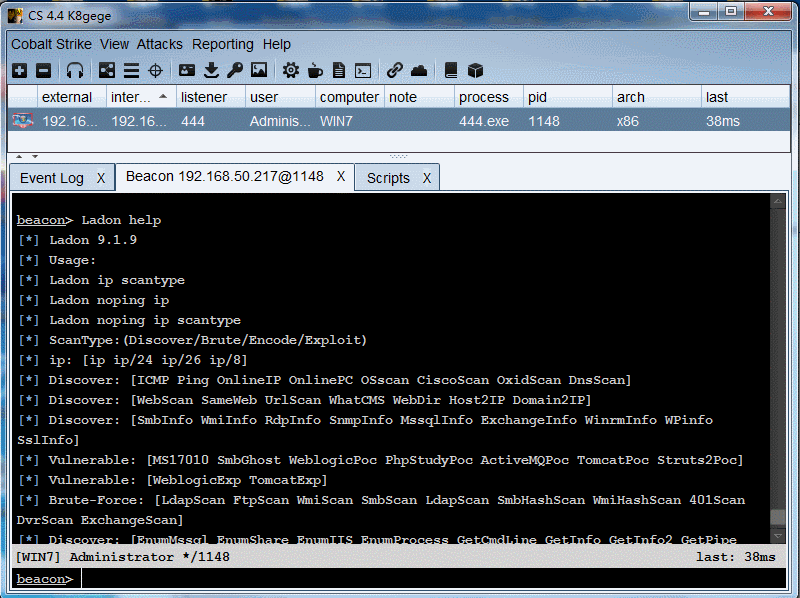Switch to the pivot graph view icon
The width and height of the screenshot is (800, 598).
[x=107, y=70]
